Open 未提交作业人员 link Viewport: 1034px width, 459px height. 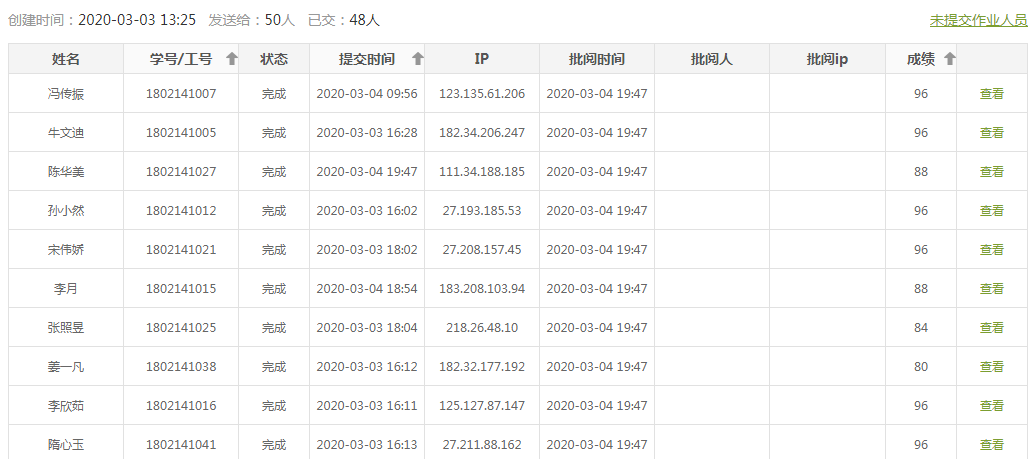pos(978,20)
